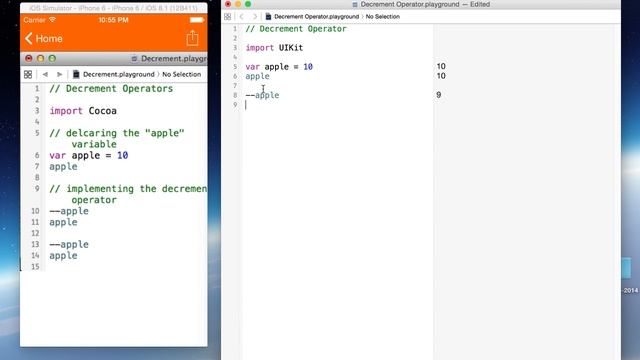The image size is (640, 360).
Task: Click the Wi-Fi icon in simulator status bar
Action: pyautogui.click(x=52, y=20)
